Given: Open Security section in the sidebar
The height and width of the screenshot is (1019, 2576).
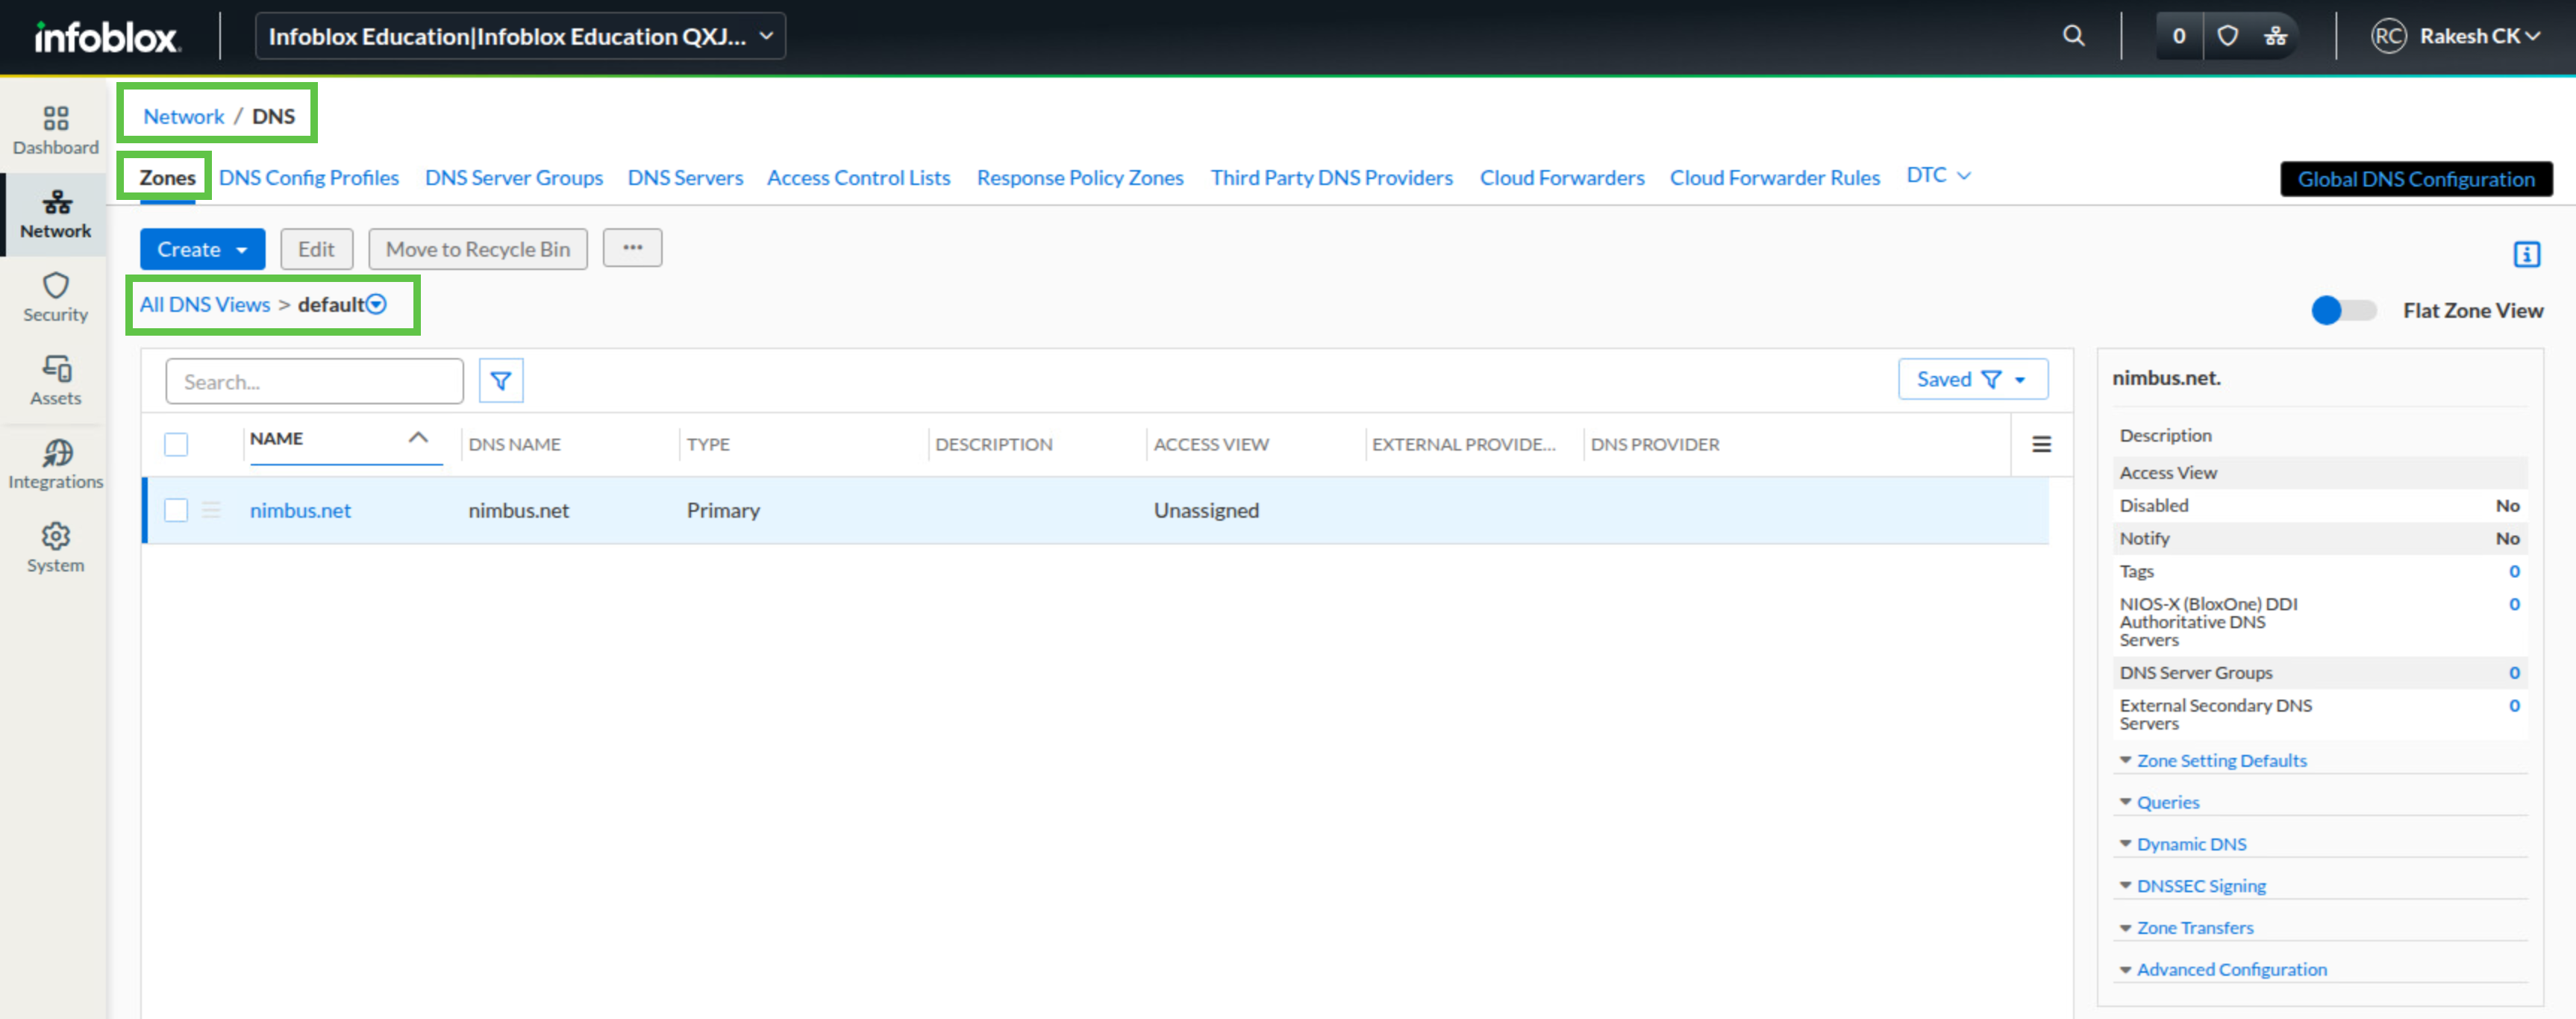Looking at the screenshot, I should [56, 298].
